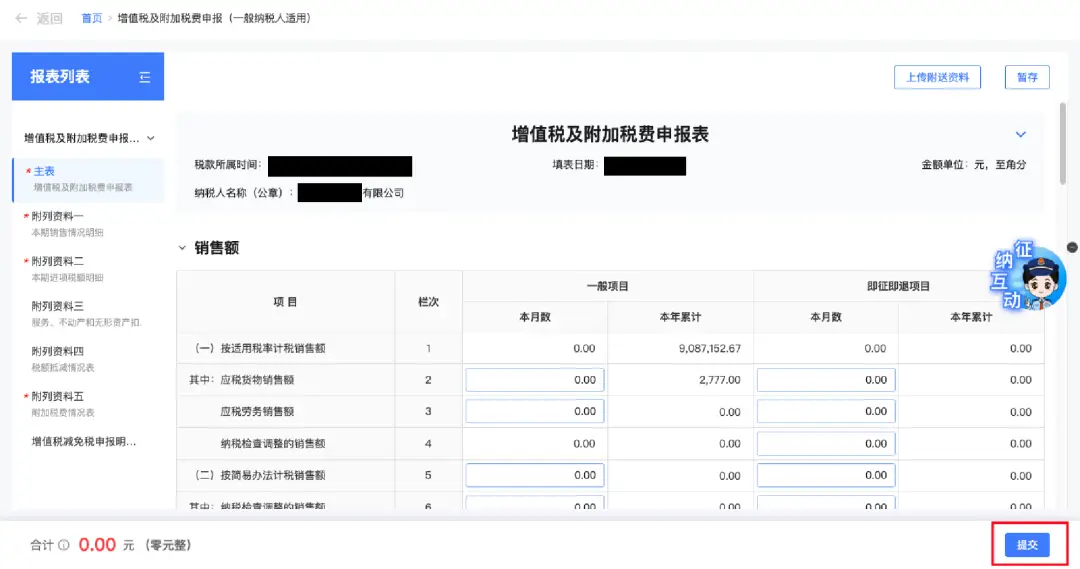Click the 即征即退项目 column header

coord(898,286)
